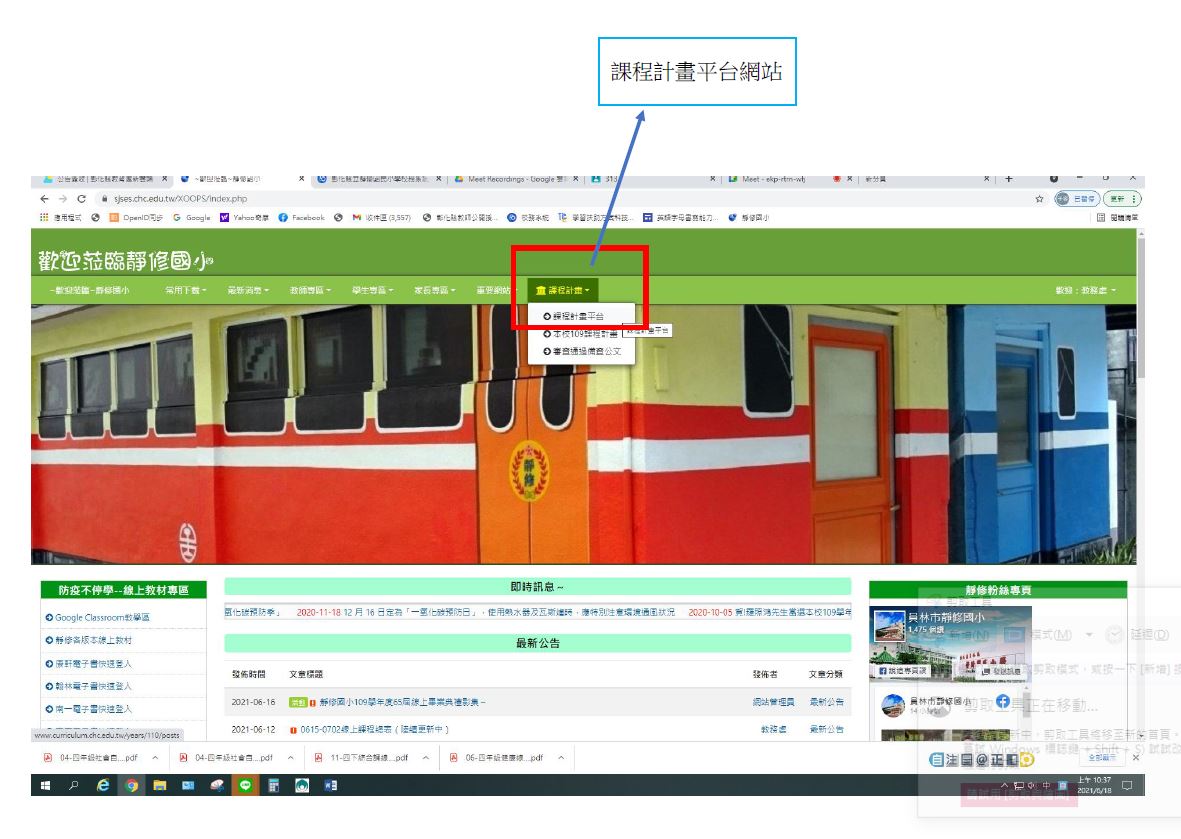1181x839 pixels.
Task: Open the 歡迎:教務處 user dropdown
Action: click(x=1085, y=290)
